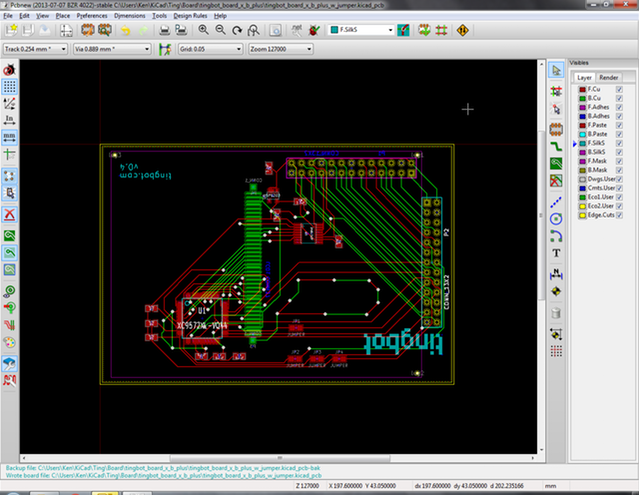Click the Edge.Cuts yellow color swatch

582,215
